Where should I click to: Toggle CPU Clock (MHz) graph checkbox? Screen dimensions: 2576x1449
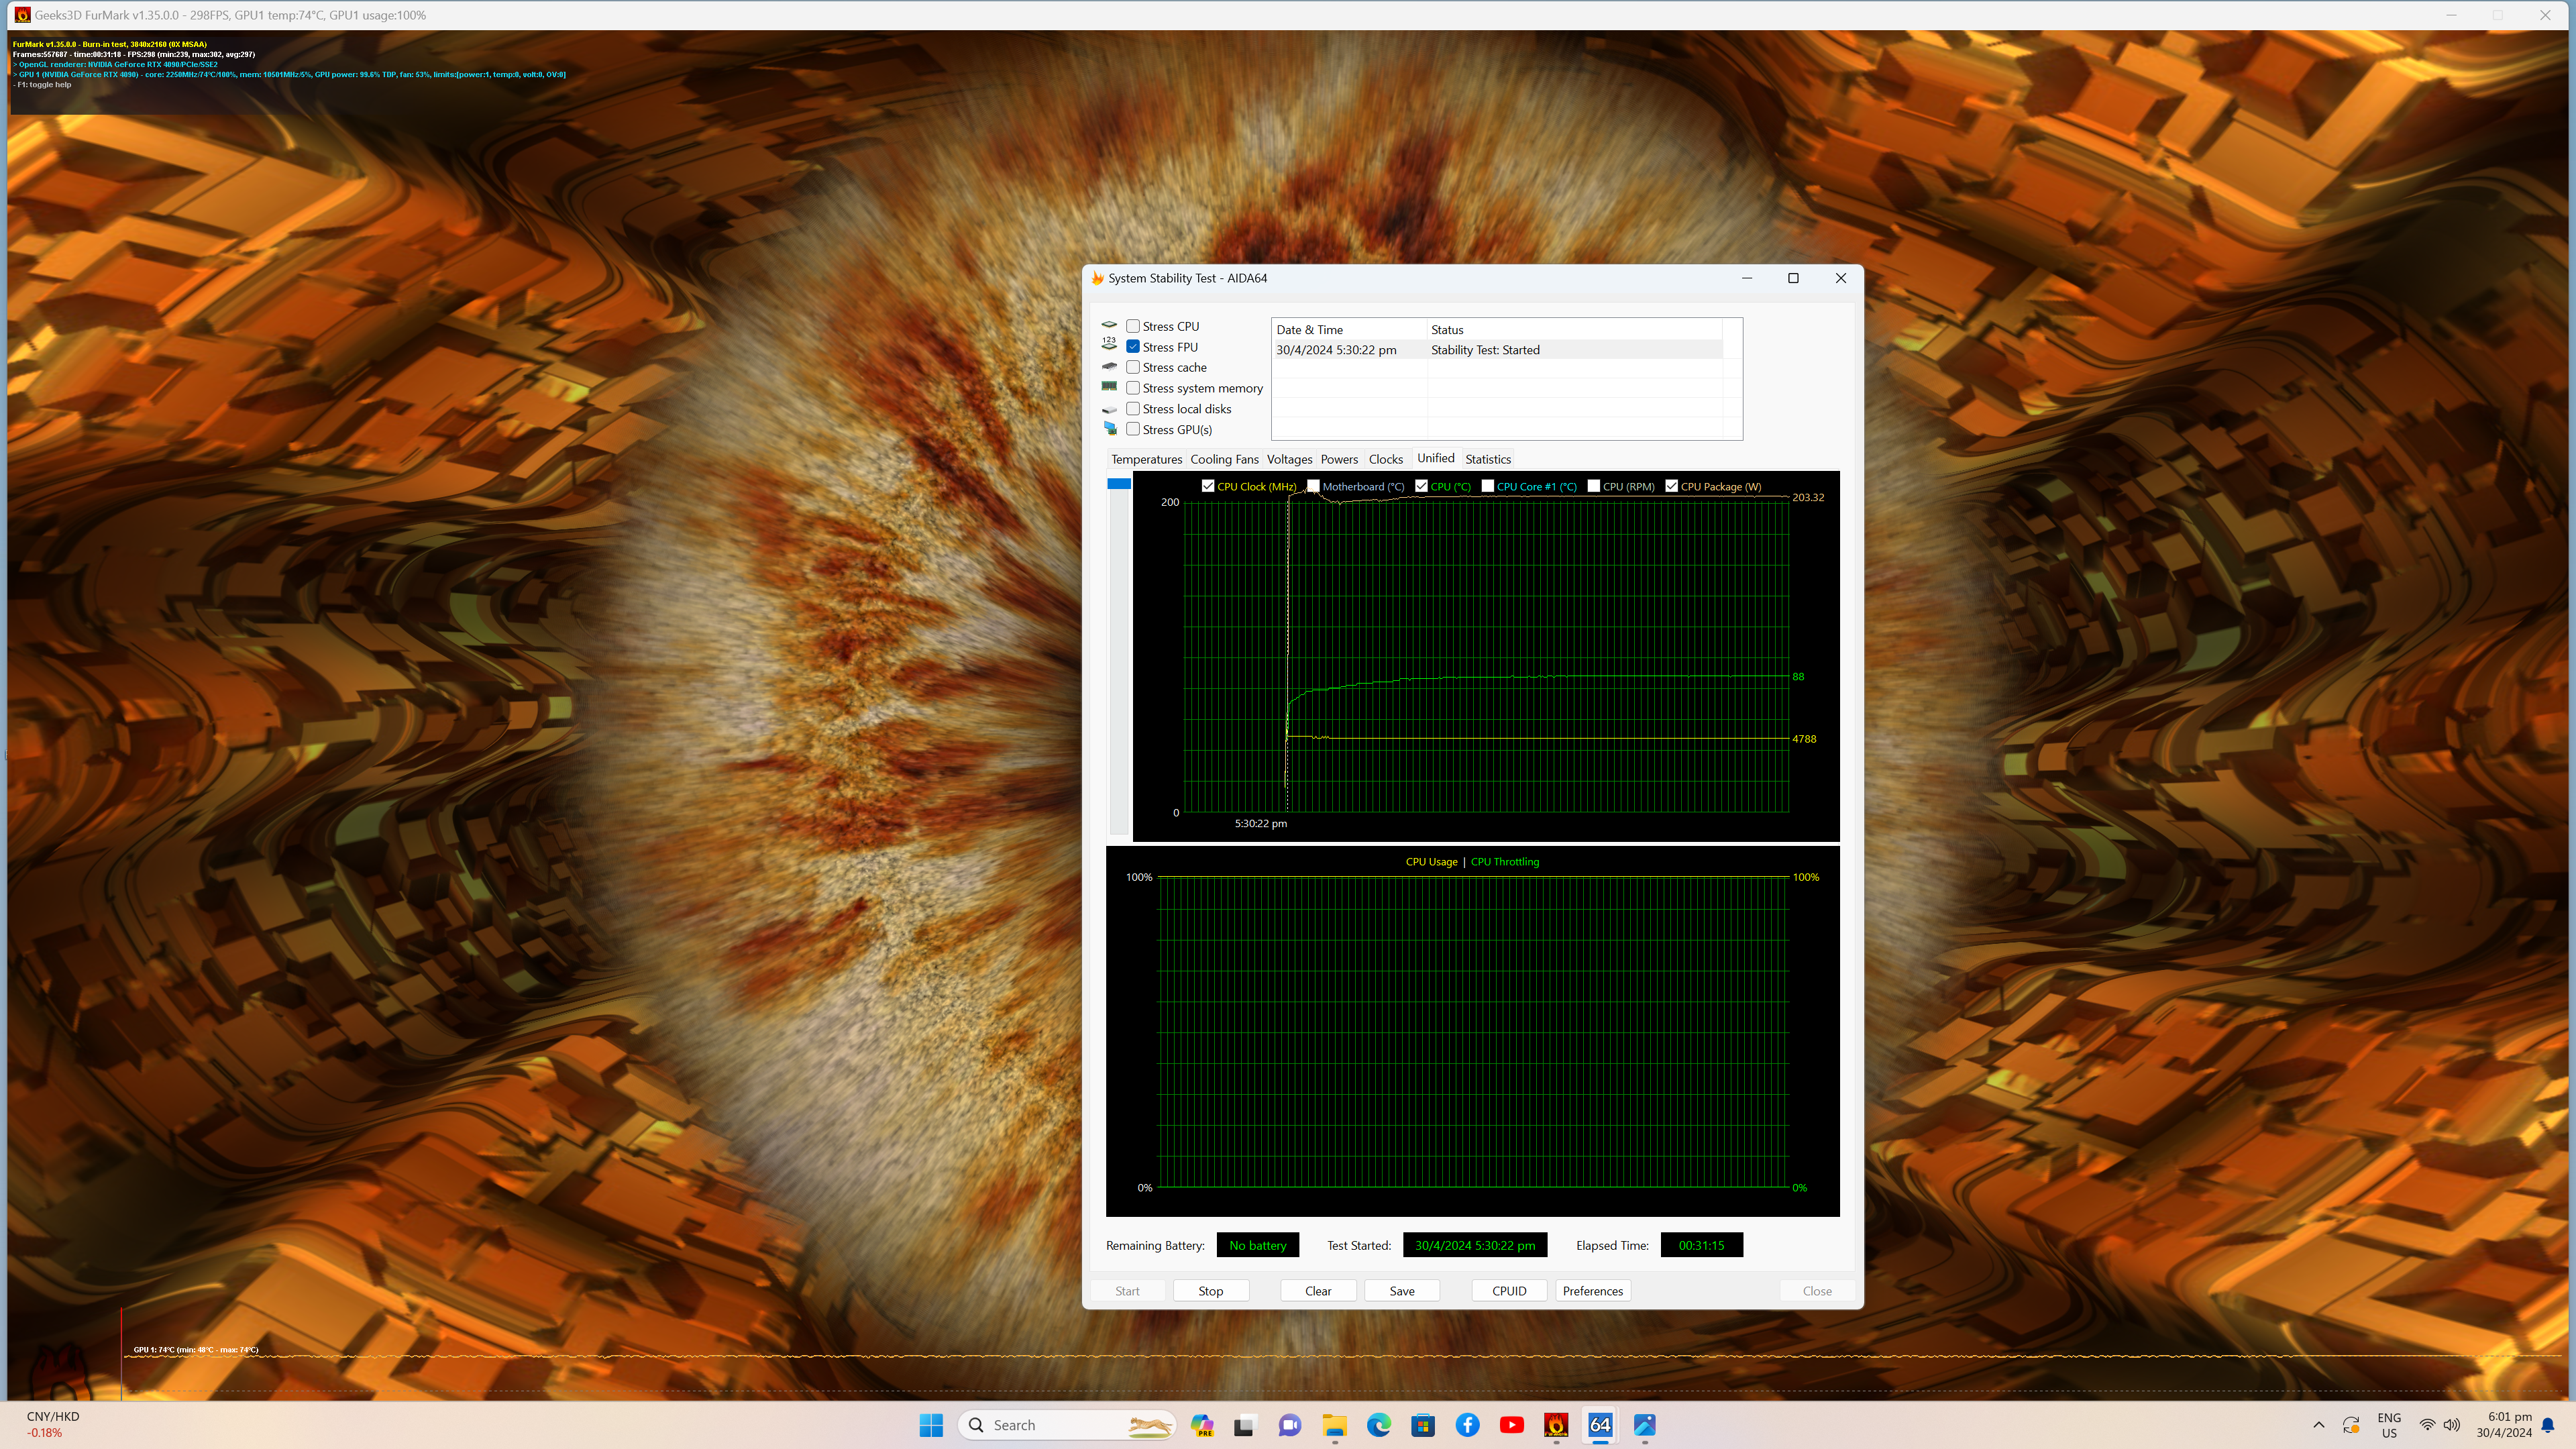click(x=1208, y=486)
